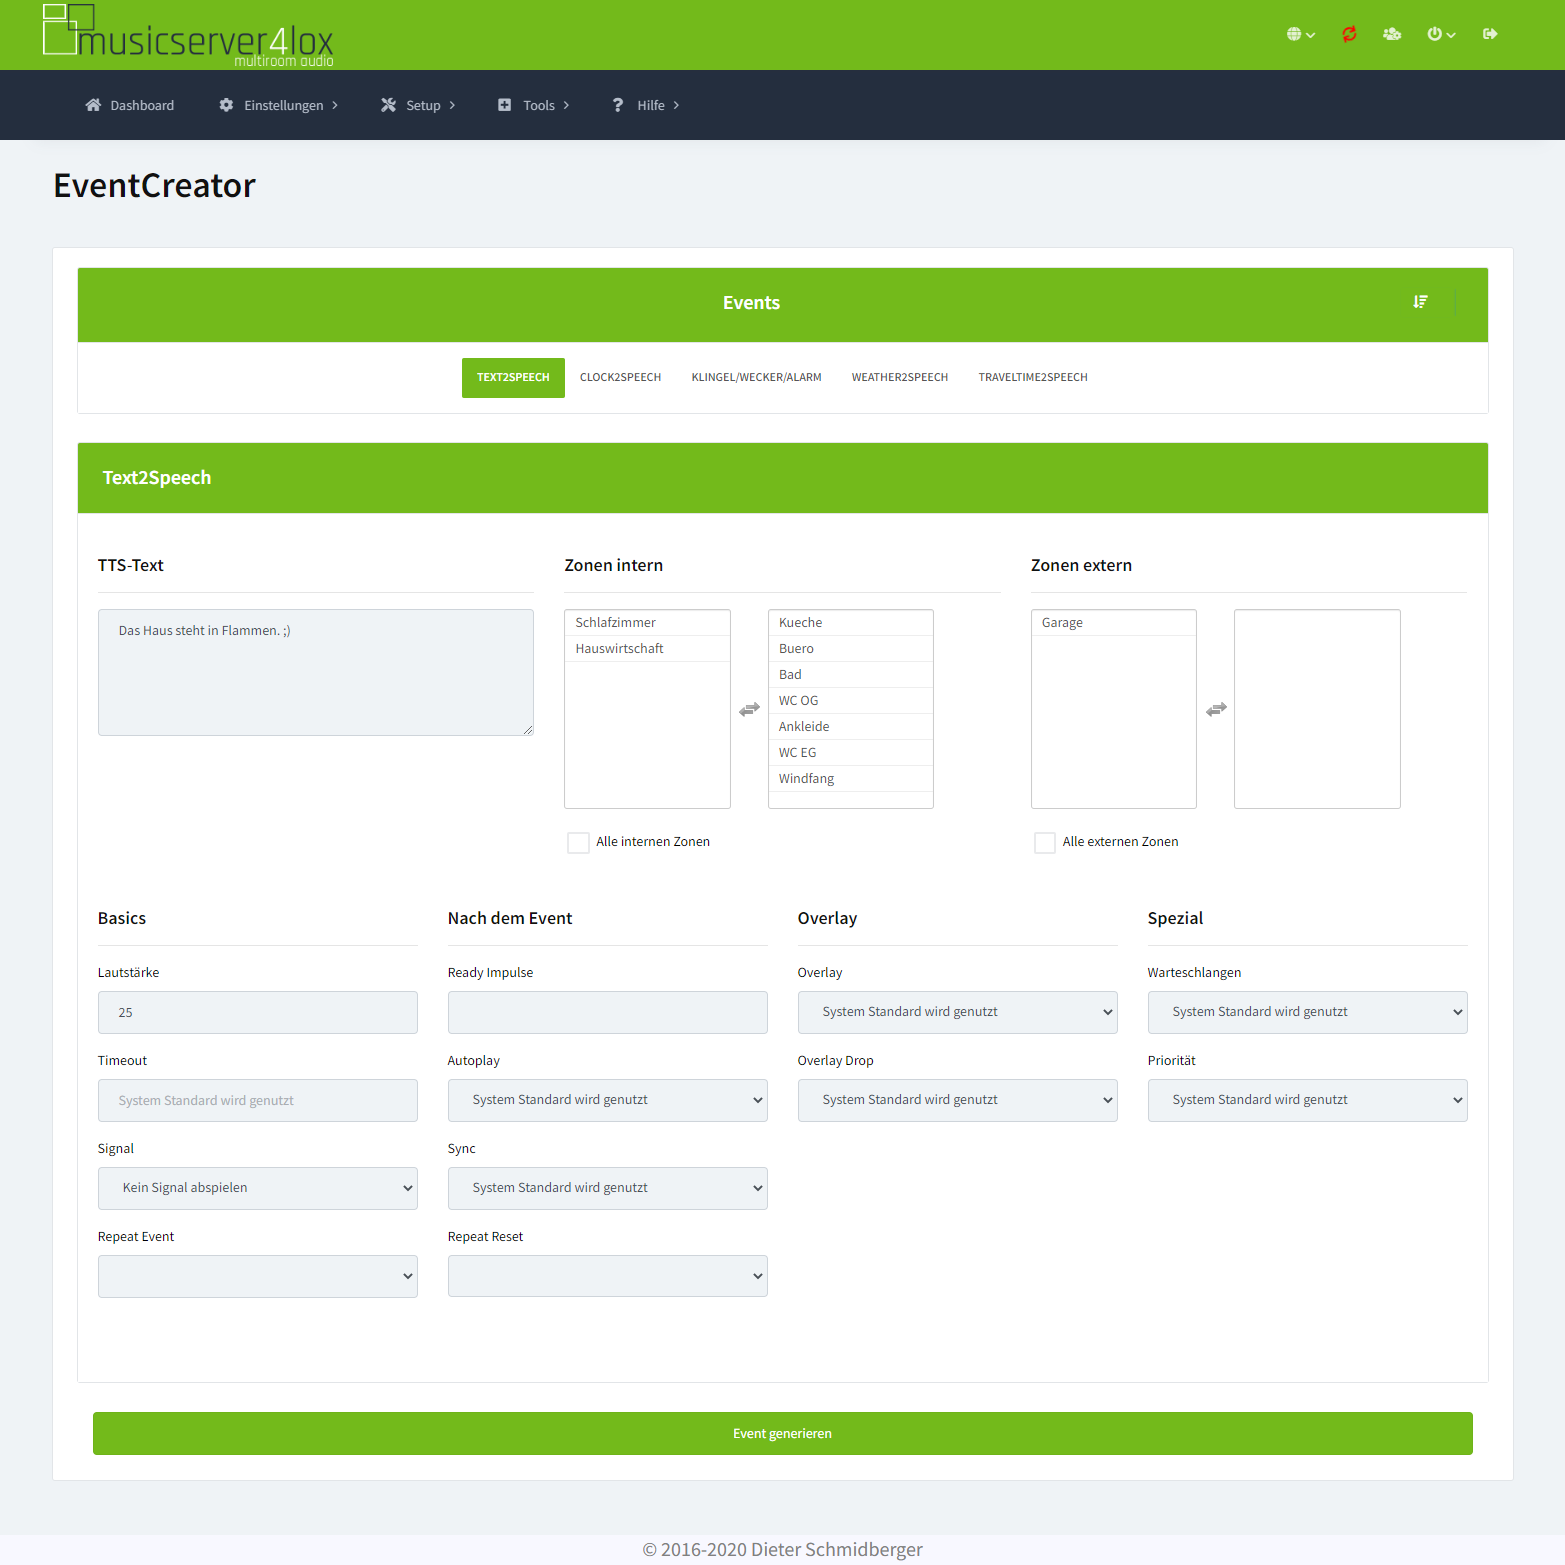The image size is (1565, 1565).
Task: Select Schlafzimmer in the internal zones list
Action: pyautogui.click(x=648, y=623)
